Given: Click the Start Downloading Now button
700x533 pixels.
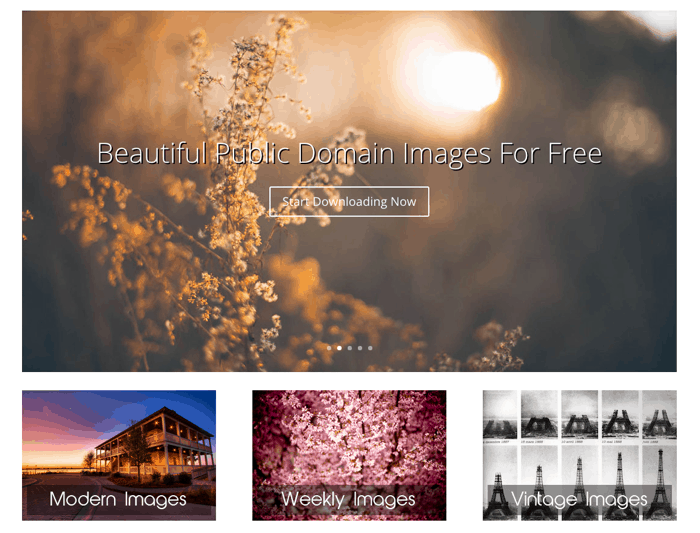Looking at the screenshot, I should point(349,201).
